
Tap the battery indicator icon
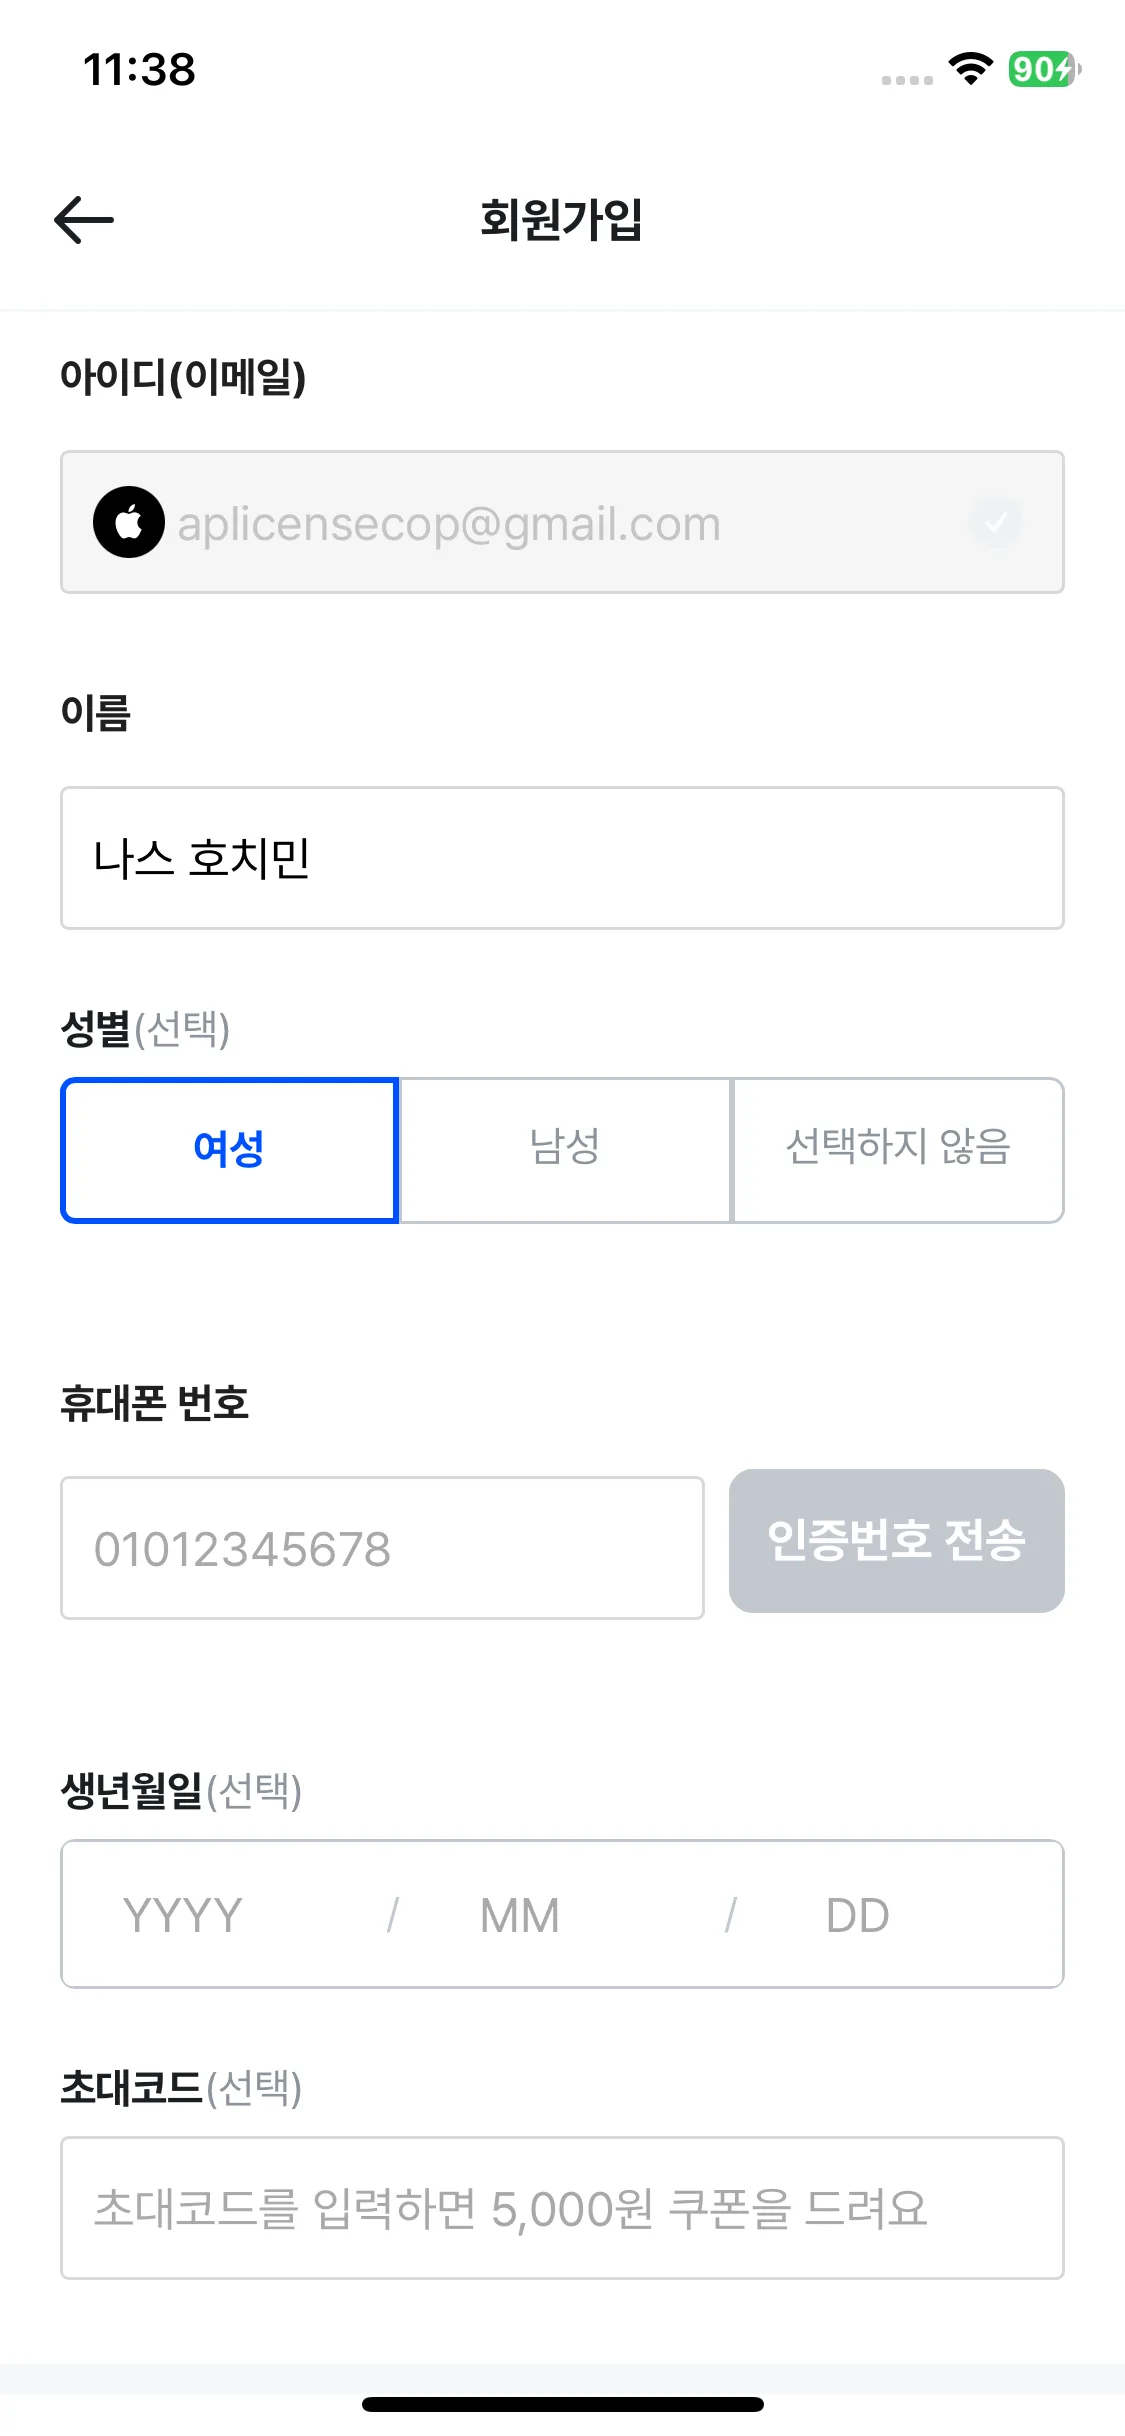click(1043, 69)
